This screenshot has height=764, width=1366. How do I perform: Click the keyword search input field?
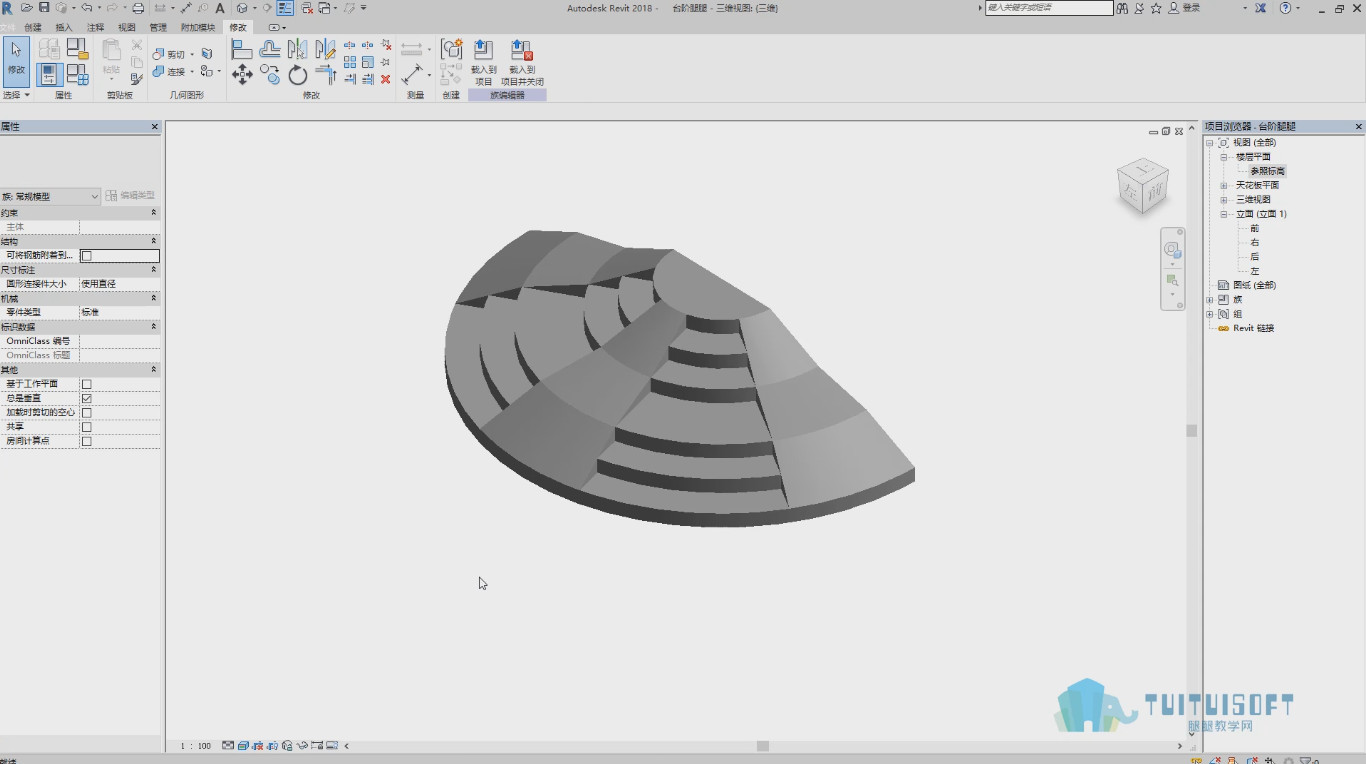[x=1049, y=8]
